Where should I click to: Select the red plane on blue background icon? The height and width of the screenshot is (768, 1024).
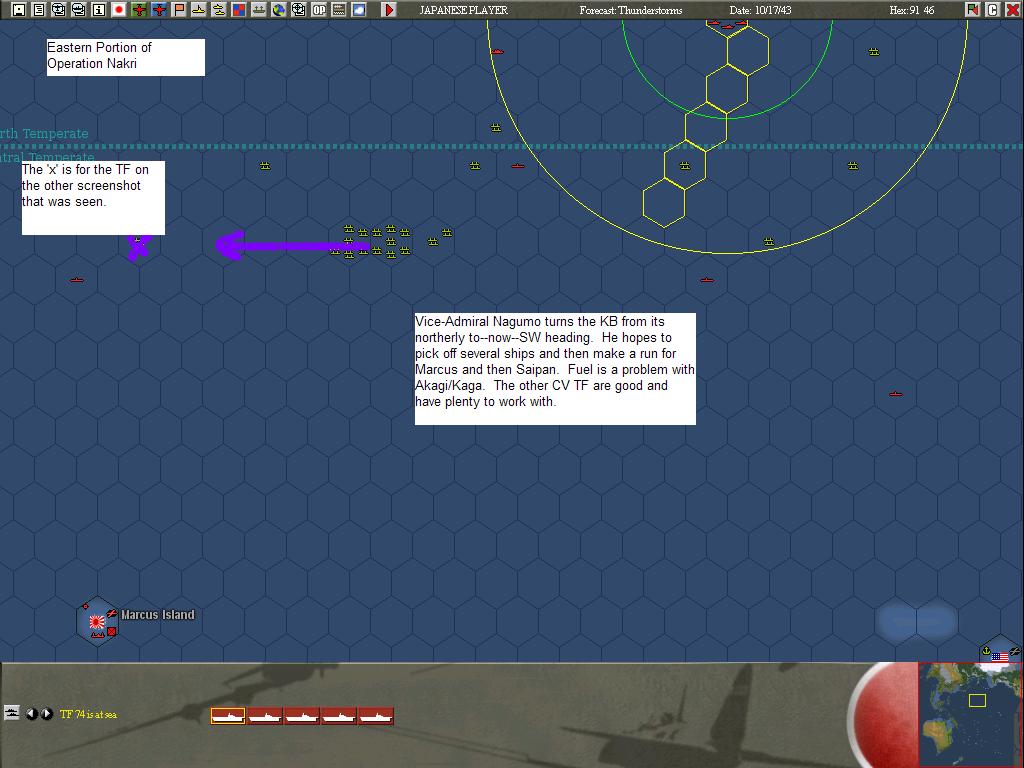click(159, 10)
